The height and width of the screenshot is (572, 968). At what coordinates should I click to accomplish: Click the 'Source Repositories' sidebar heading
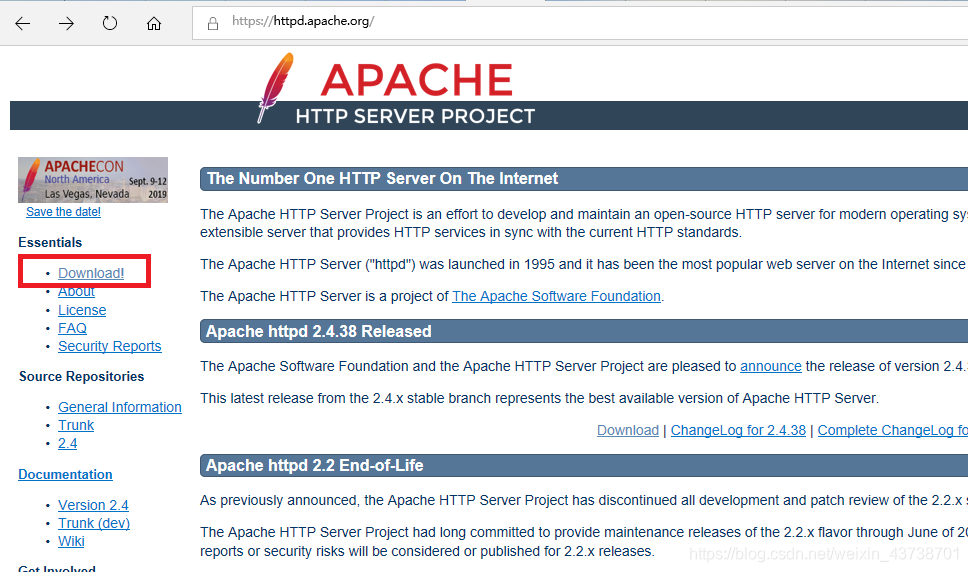pyautogui.click(x=81, y=376)
